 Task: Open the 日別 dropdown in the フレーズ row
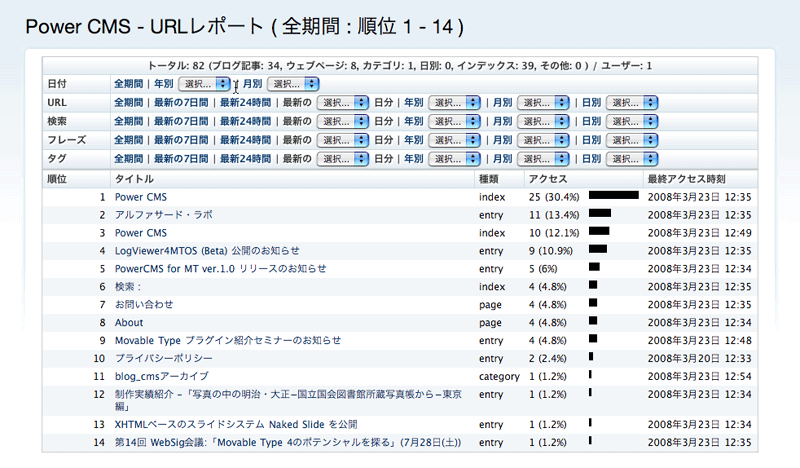(x=632, y=140)
